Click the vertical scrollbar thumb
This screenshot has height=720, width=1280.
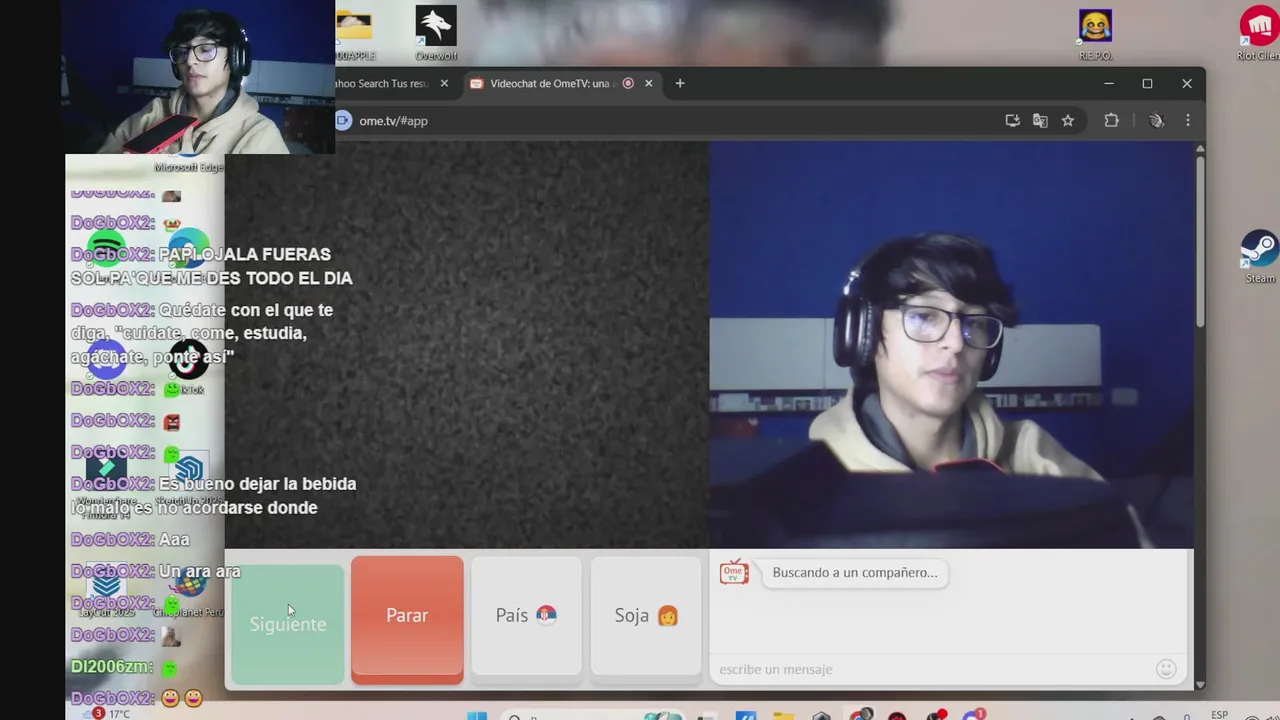point(1200,240)
